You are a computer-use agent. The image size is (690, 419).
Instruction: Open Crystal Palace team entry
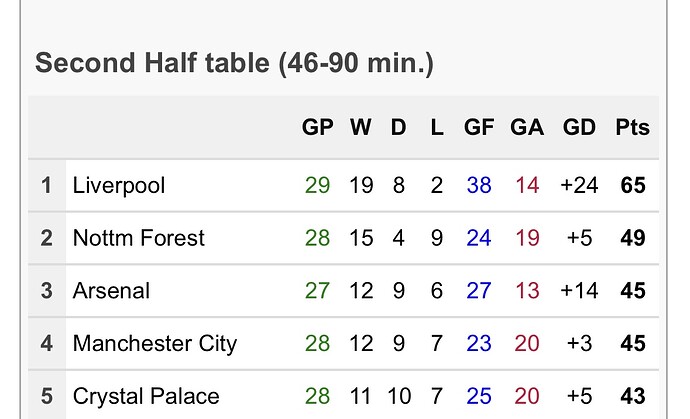point(146,396)
